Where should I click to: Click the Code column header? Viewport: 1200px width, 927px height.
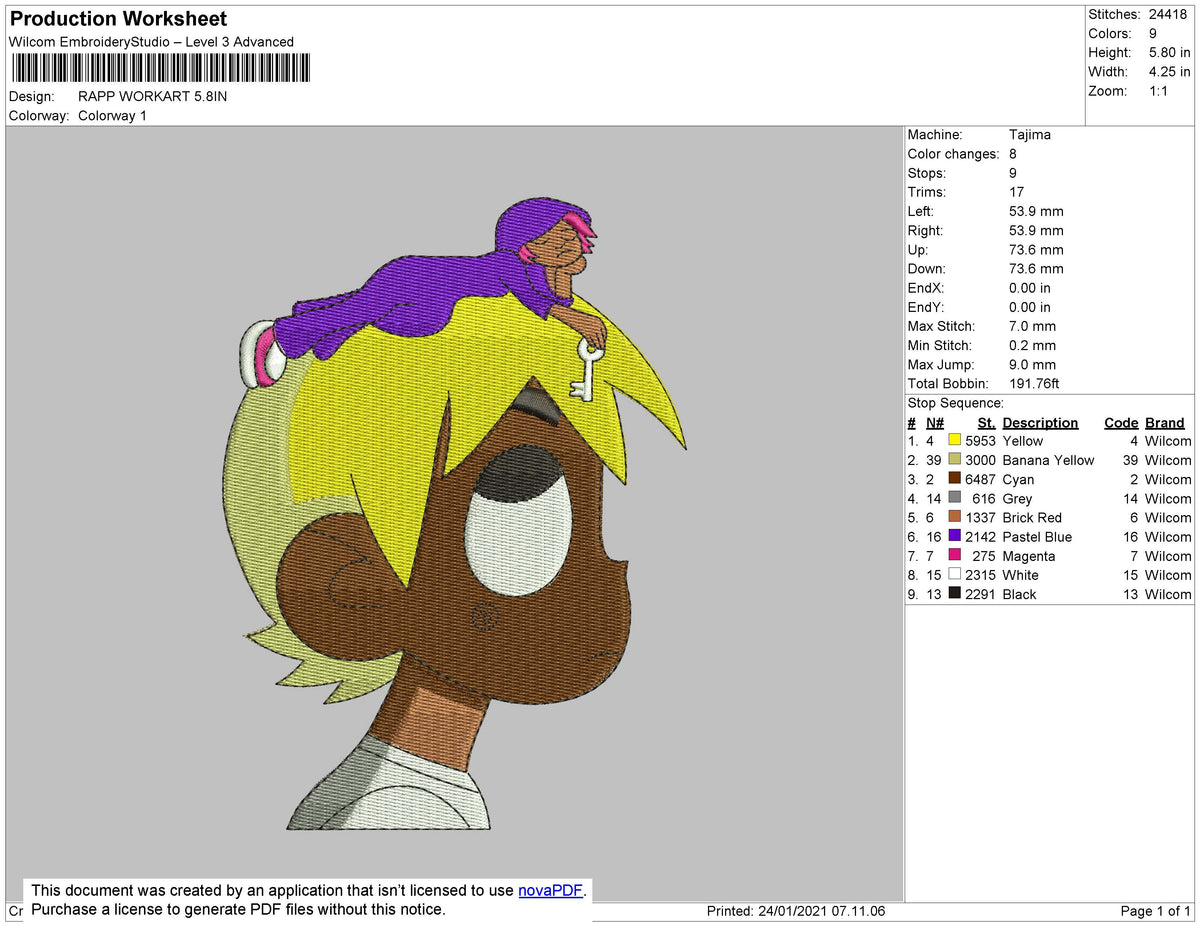(x=1120, y=423)
